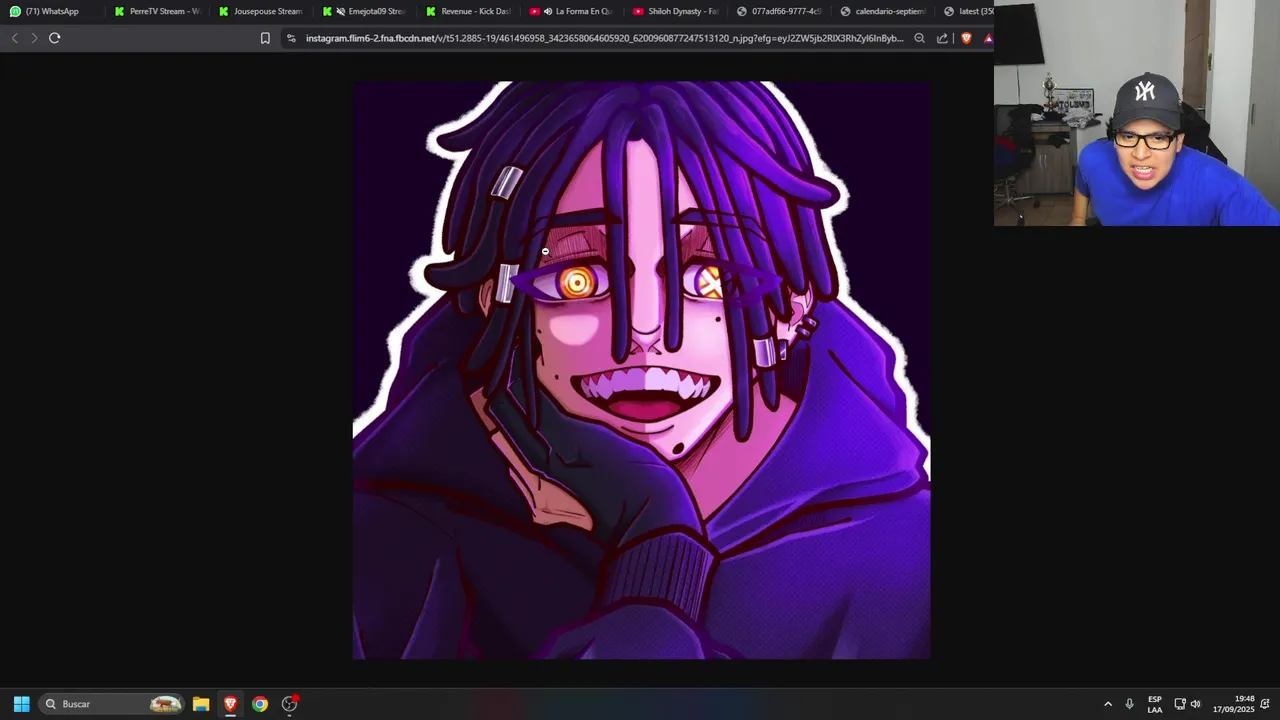Click the instagram.flim6-2 URL address field
The height and width of the screenshot is (720, 1280).
pyautogui.click(x=604, y=38)
